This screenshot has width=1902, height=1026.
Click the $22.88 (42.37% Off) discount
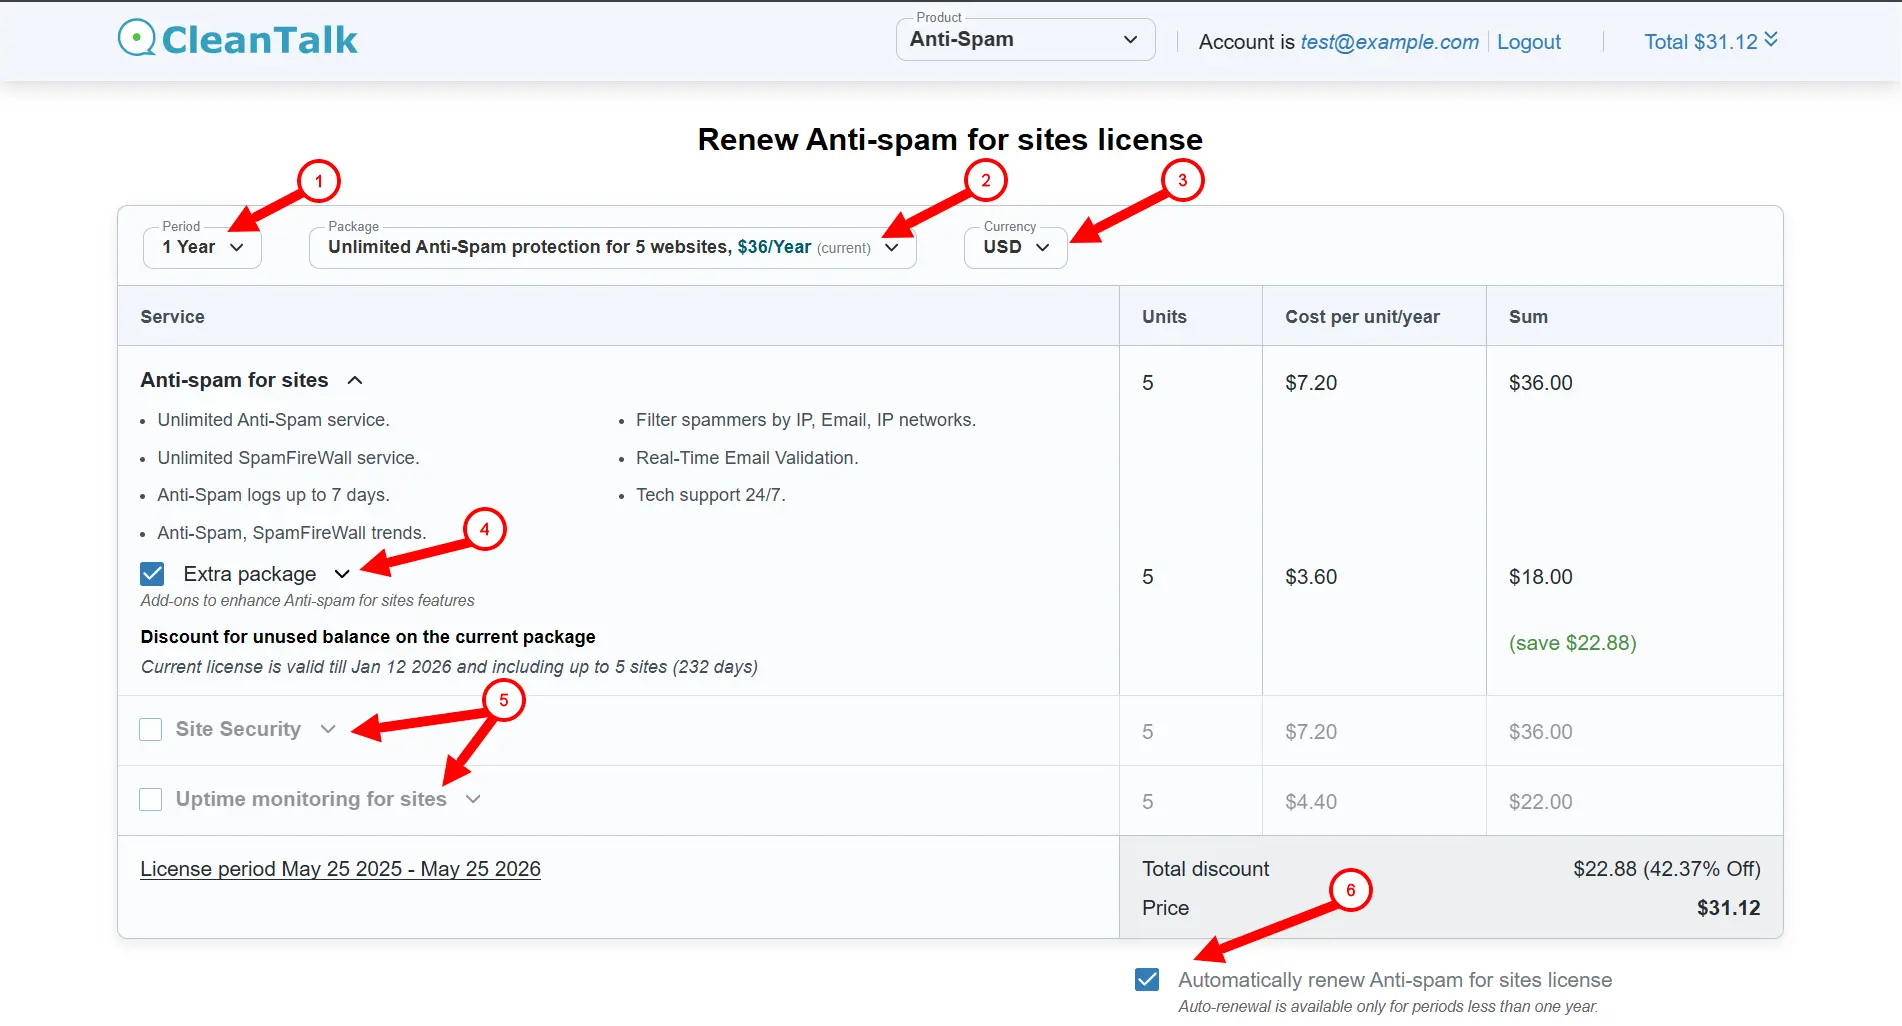pos(1666,869)
